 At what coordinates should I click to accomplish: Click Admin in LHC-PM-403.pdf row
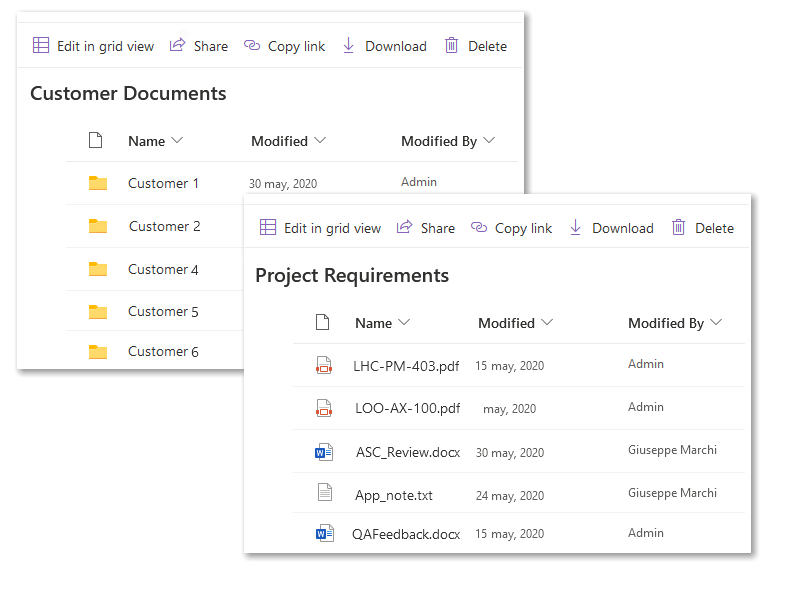tap(646, 364)
